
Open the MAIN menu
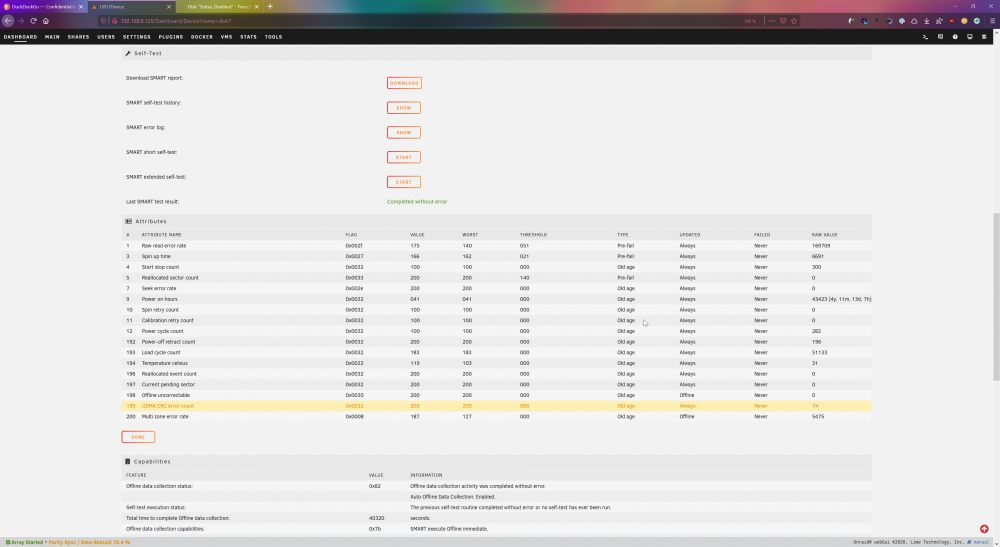[x=52, y=37]
